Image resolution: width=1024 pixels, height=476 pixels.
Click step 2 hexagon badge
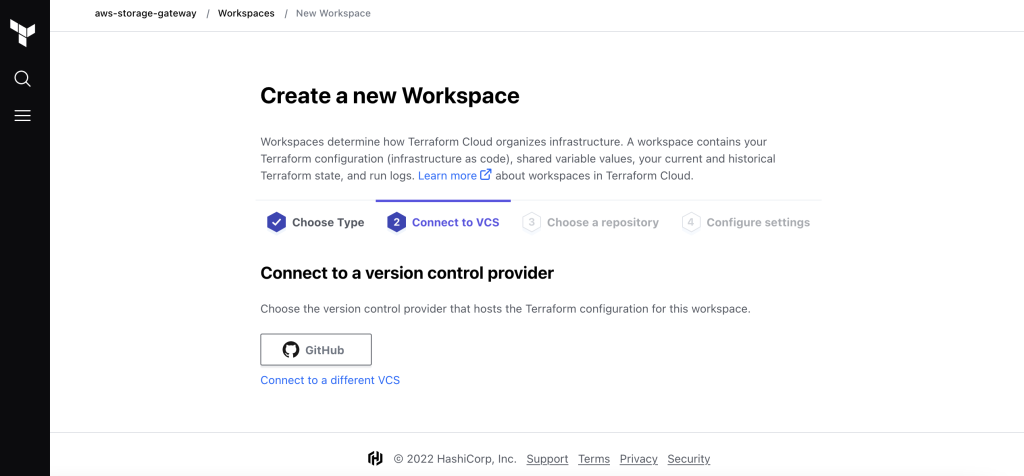click(x=396, y=222)
